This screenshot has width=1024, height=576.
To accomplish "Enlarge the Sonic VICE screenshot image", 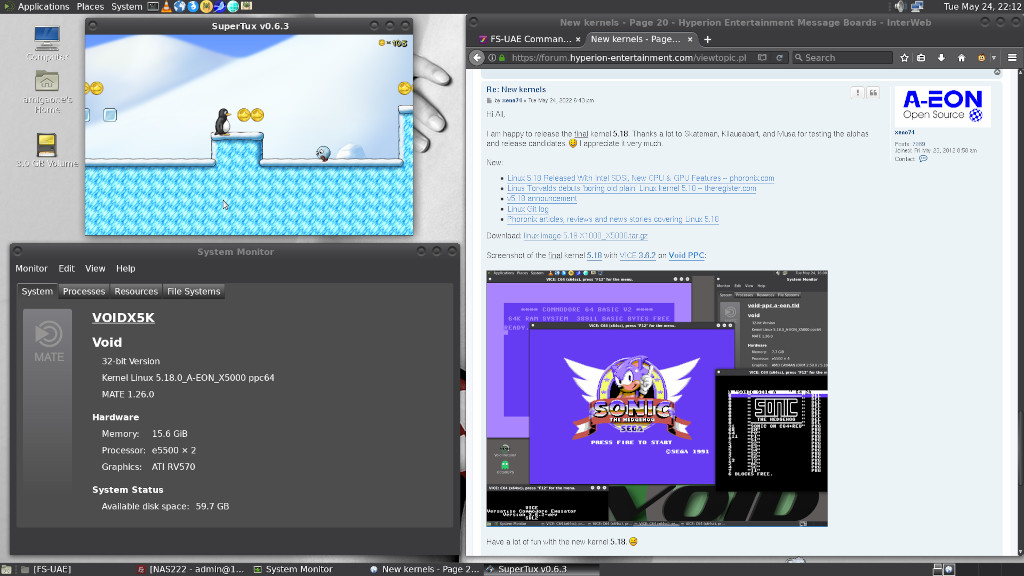I will pyautogui.click(x=657, y=398).
